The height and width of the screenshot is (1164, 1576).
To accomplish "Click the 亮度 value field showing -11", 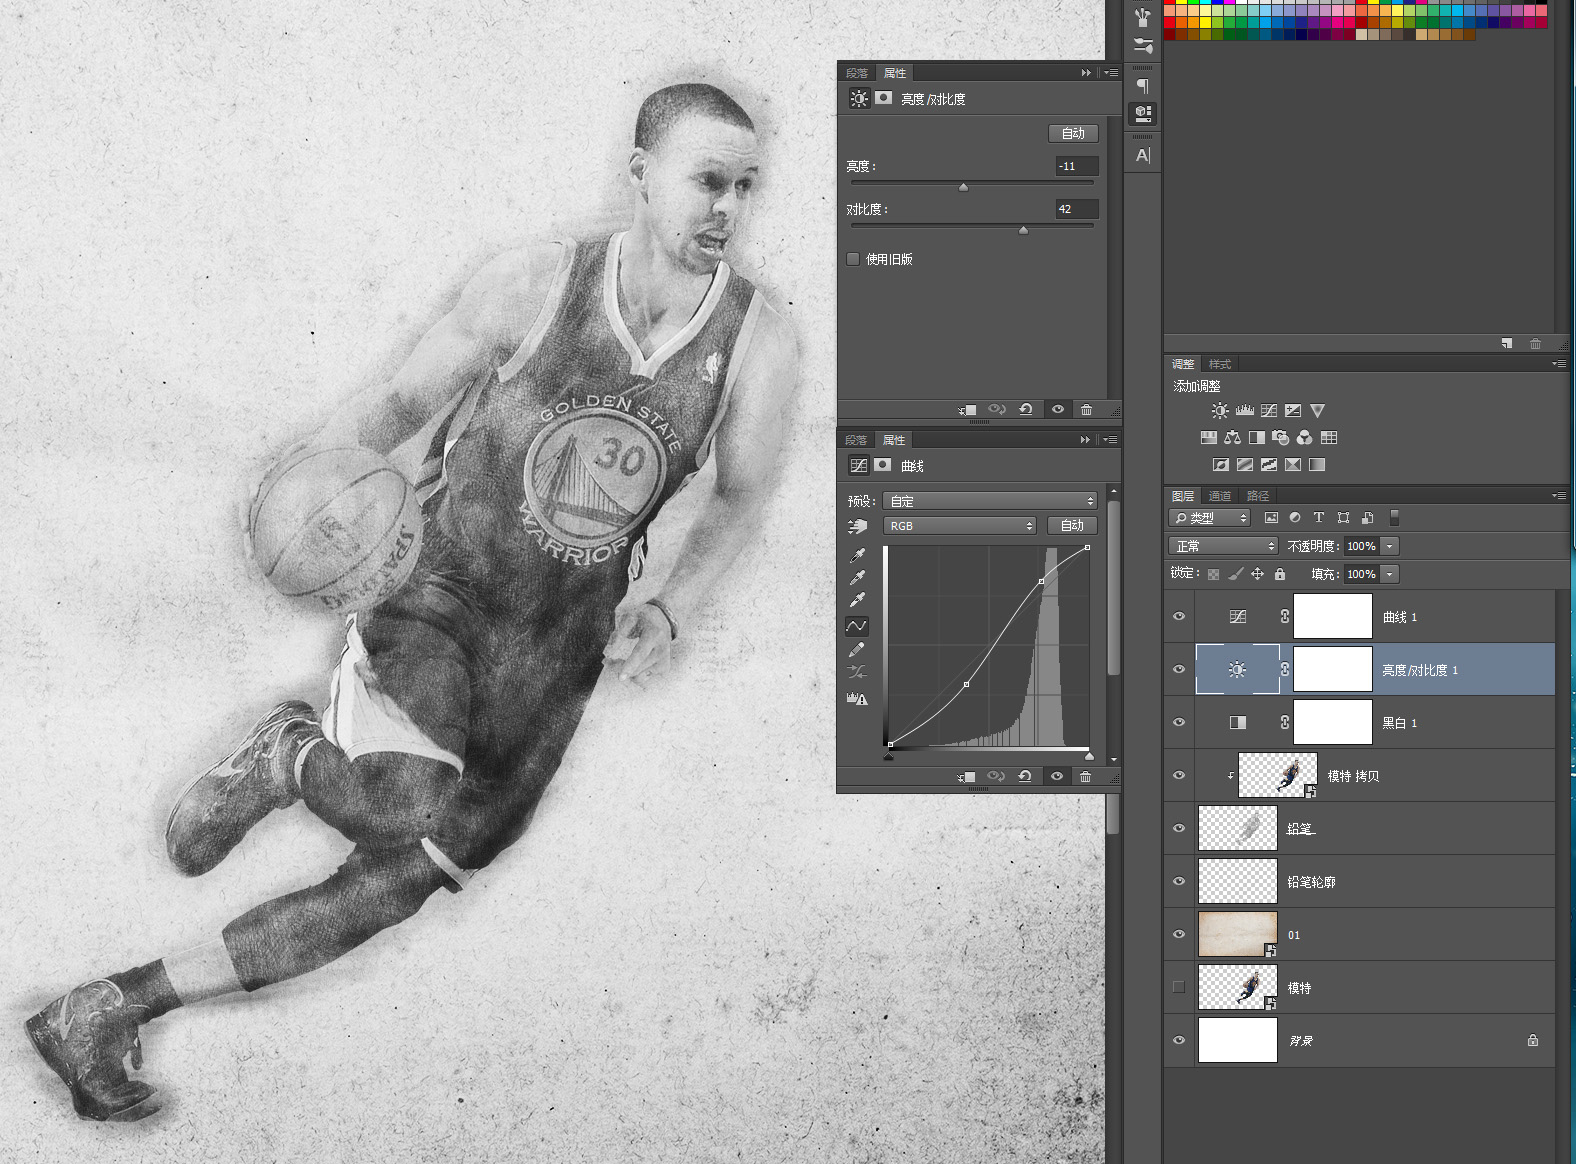I will point(1077,166).
